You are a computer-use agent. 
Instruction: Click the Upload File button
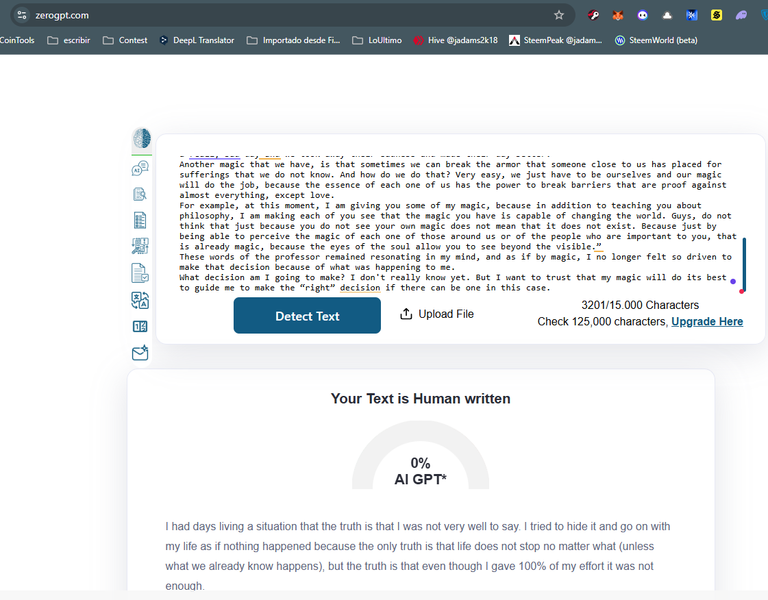[x=437, y=314]
